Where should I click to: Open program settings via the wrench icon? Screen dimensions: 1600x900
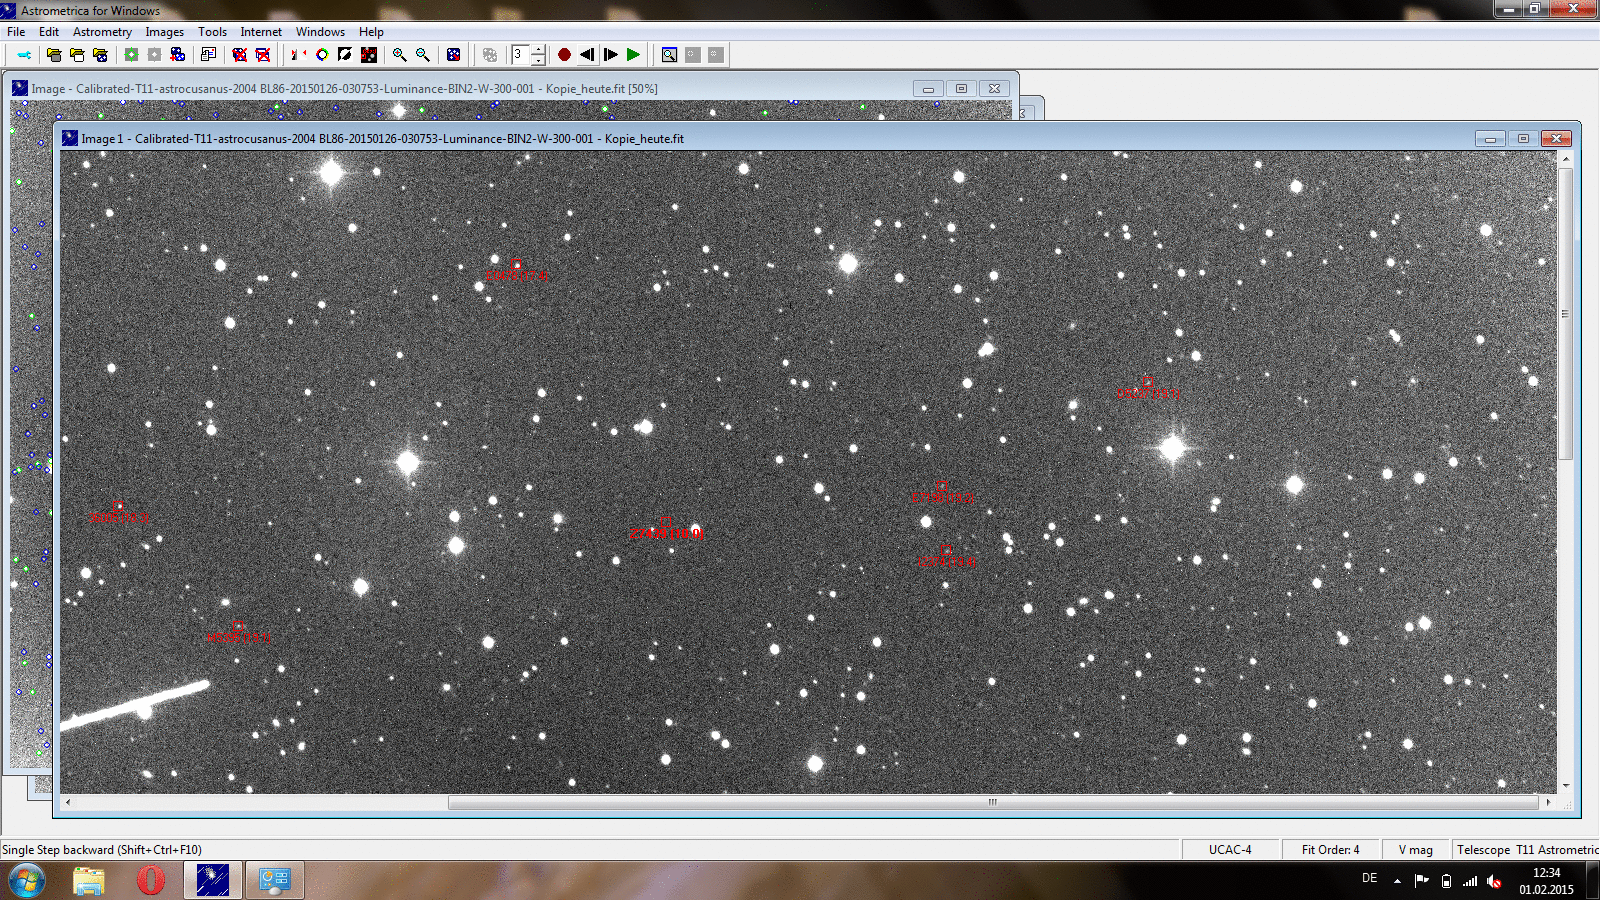coord(24,55)
